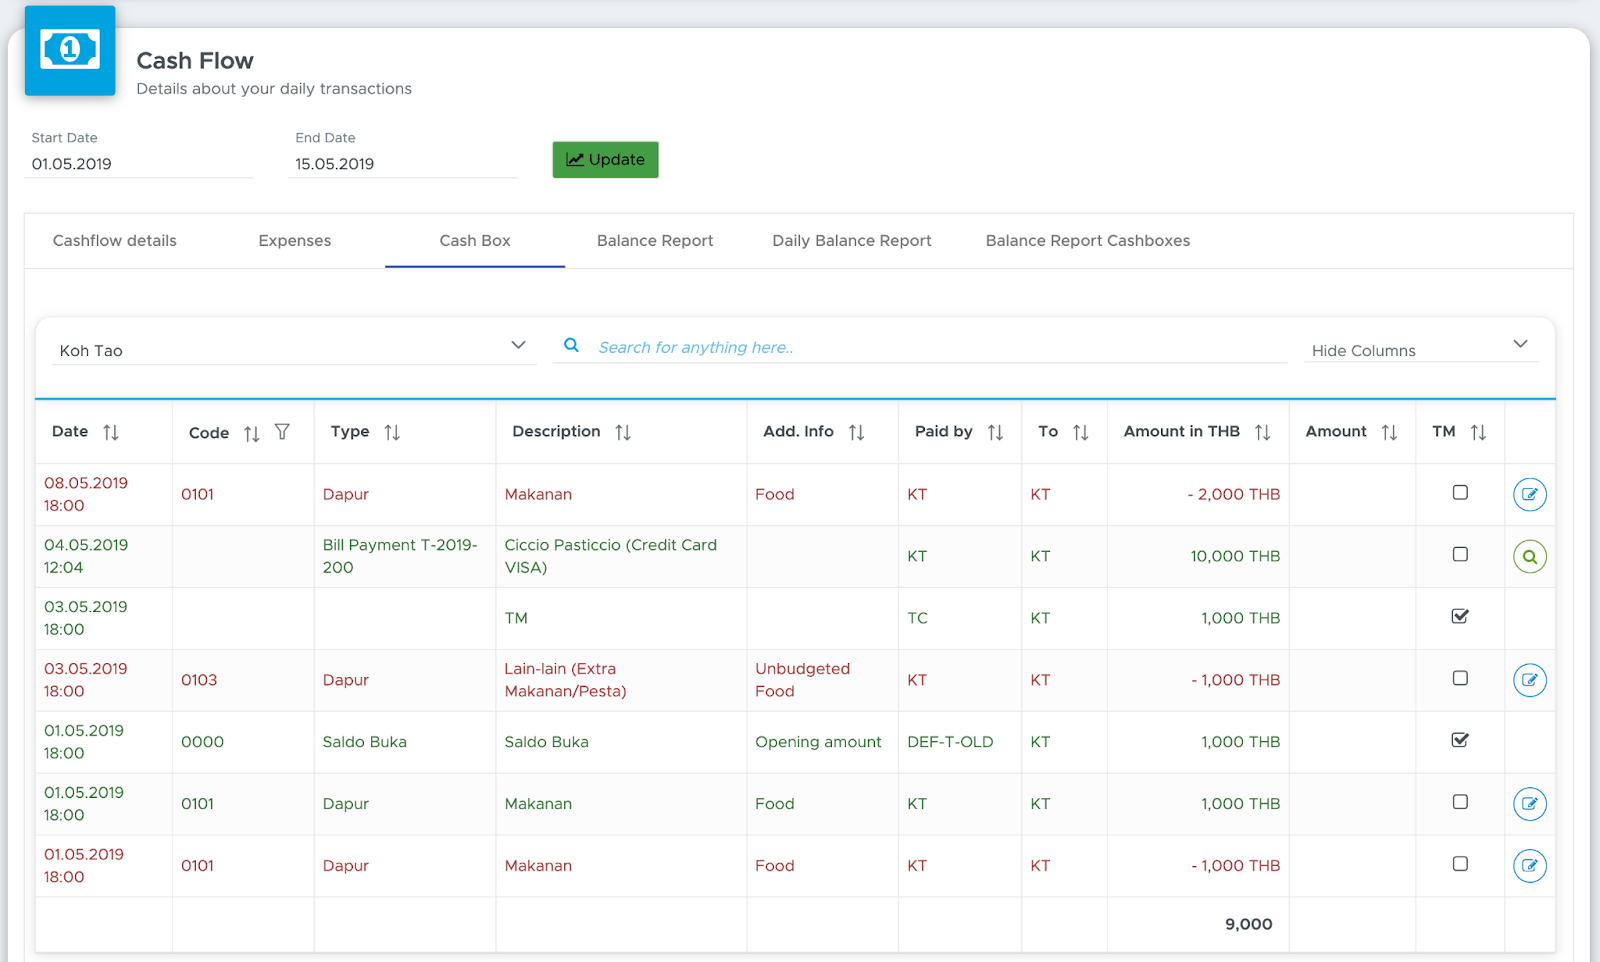The image size is (1600, 962).
Task: Tick TM checkbox for - 1,000 THB Makanan row
Action: [x=1460, y=864]
